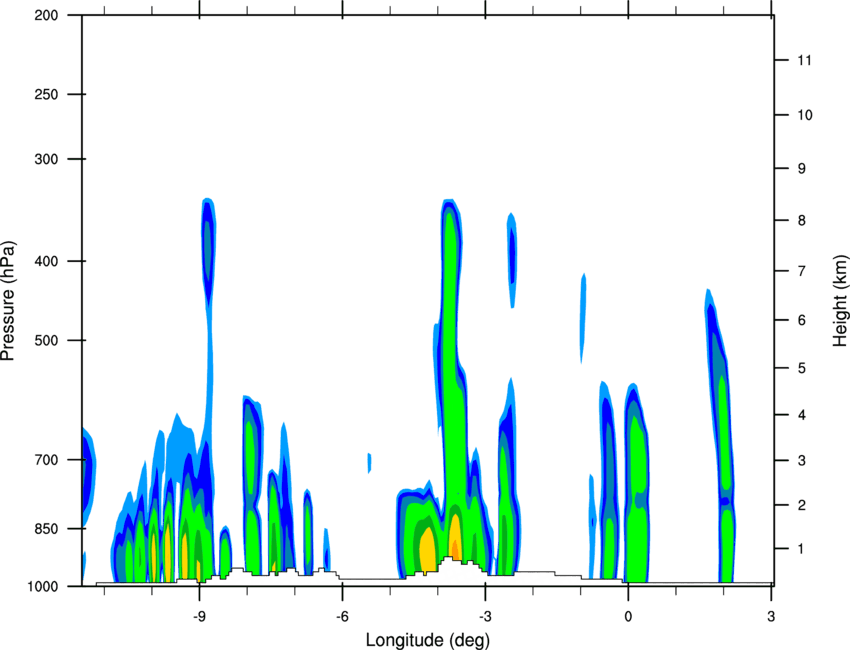Pick the -9 longitude tick label
The height and width of the screenshot is (650, 850).
pos(199,617)
